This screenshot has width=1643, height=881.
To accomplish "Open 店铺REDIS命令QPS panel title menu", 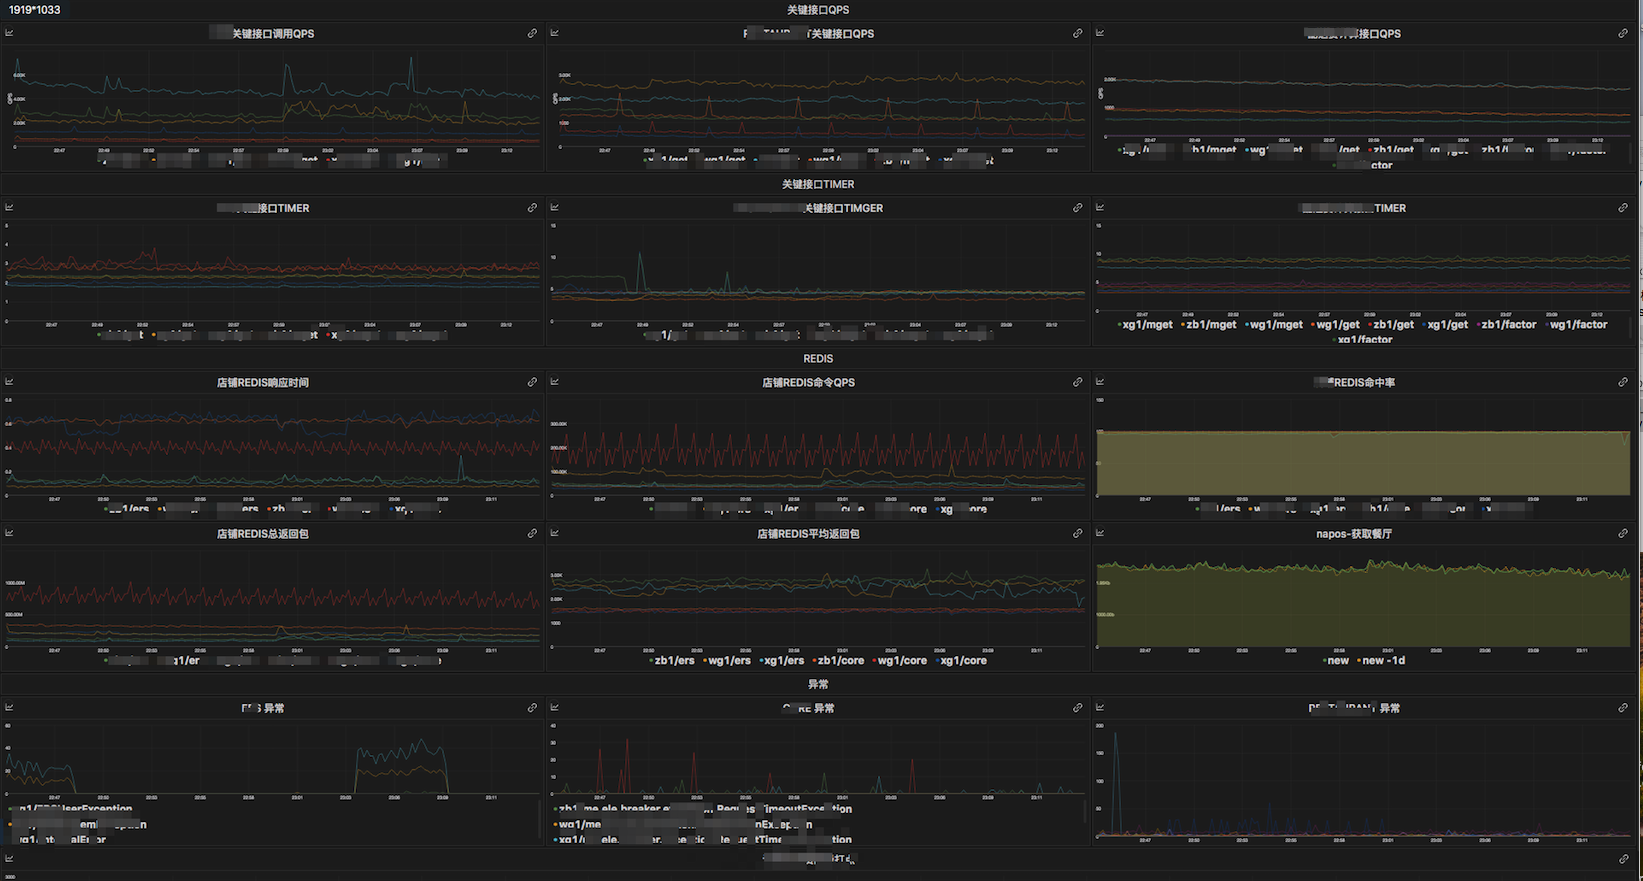I will tap(808, 383).
